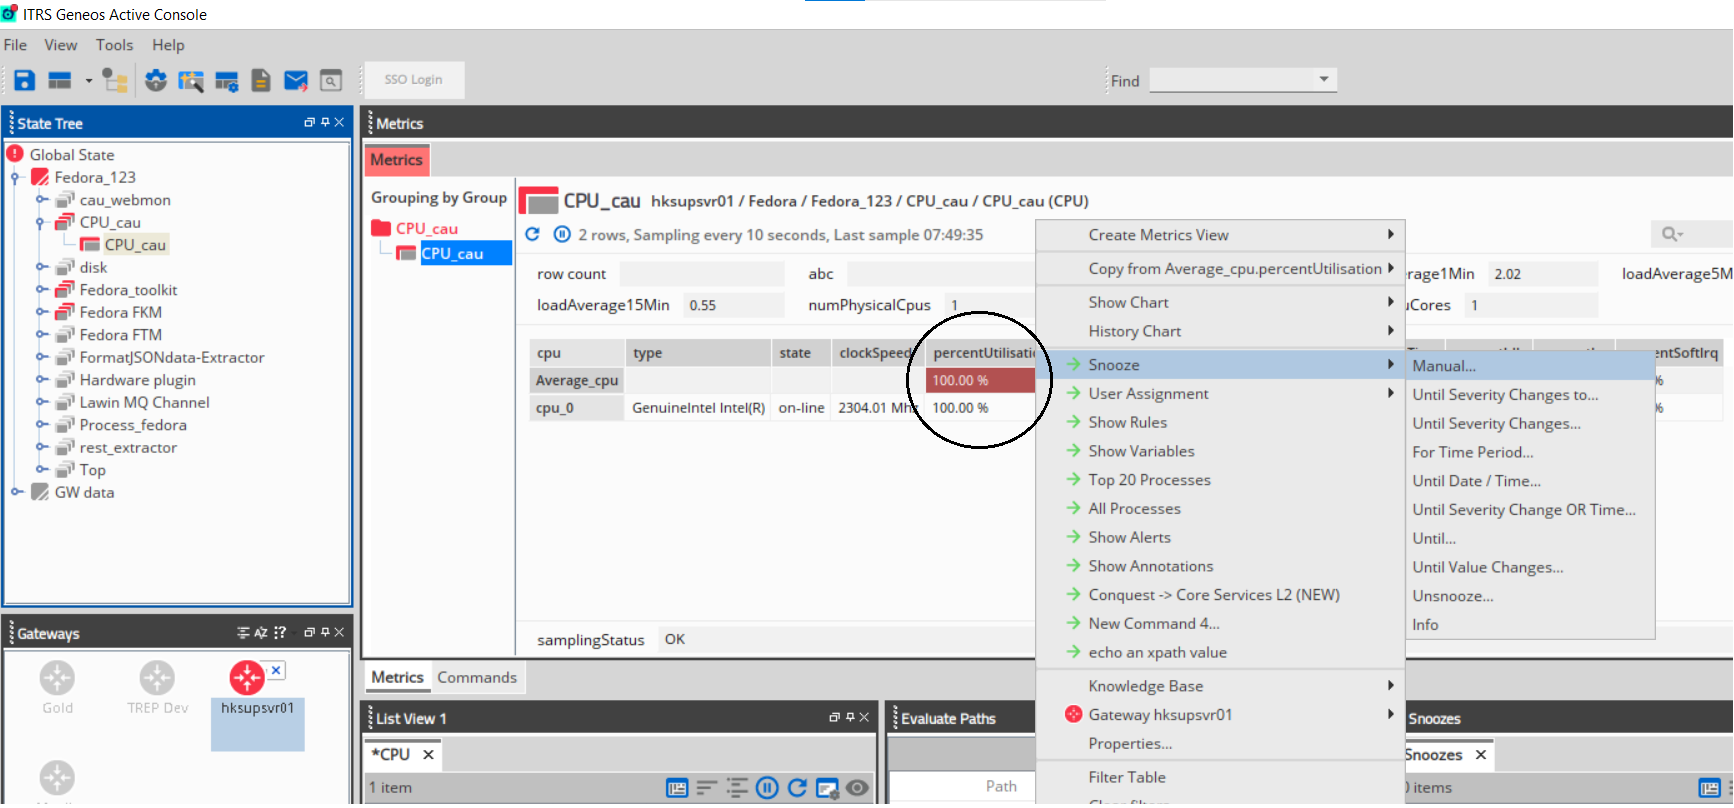Click the Gateways panel filter lines icon

click(x=243, y=633)
